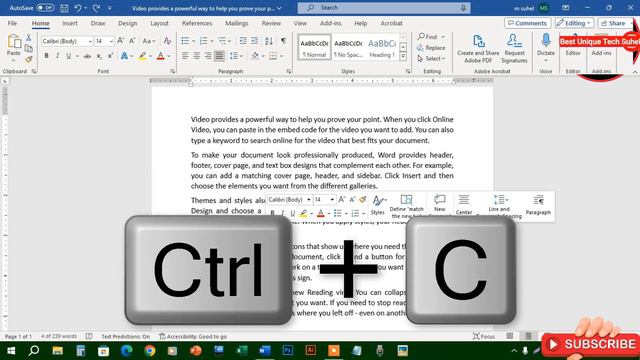Screen dimensions: 640x360
Task: Apply ribbon text highlight color
Action: pos(142,56)
